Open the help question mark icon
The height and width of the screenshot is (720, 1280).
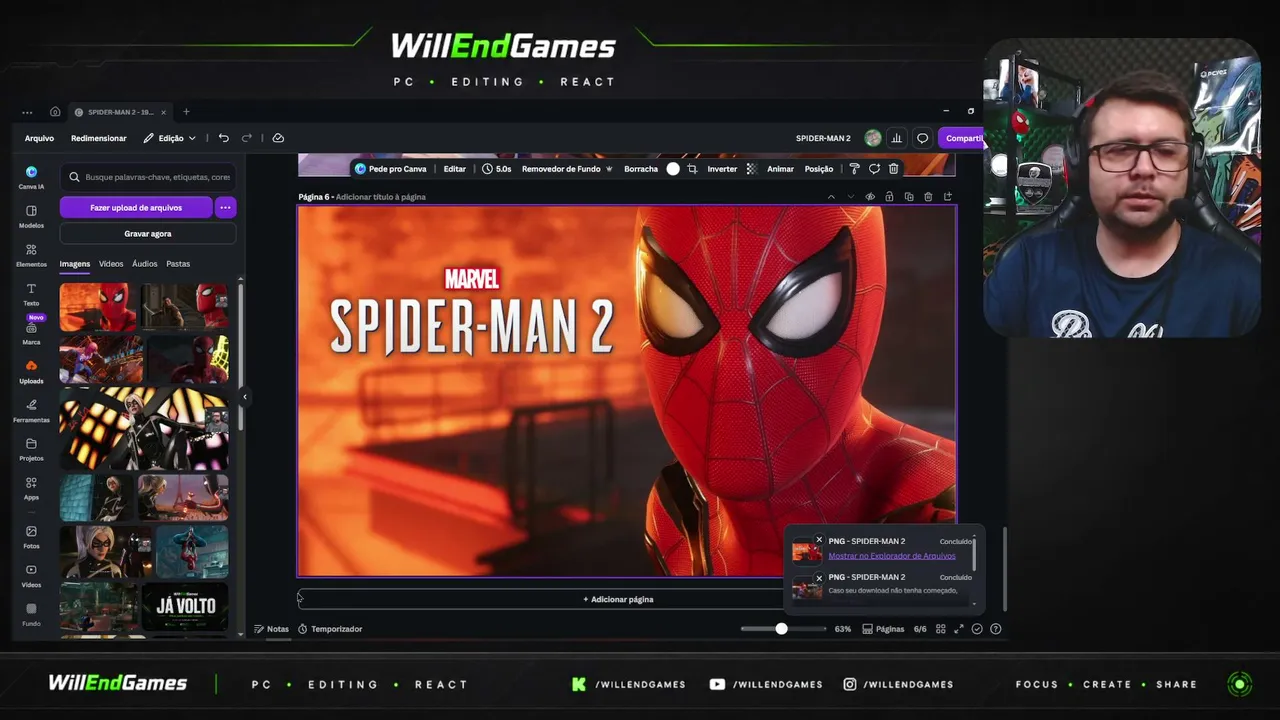point(995,629)
